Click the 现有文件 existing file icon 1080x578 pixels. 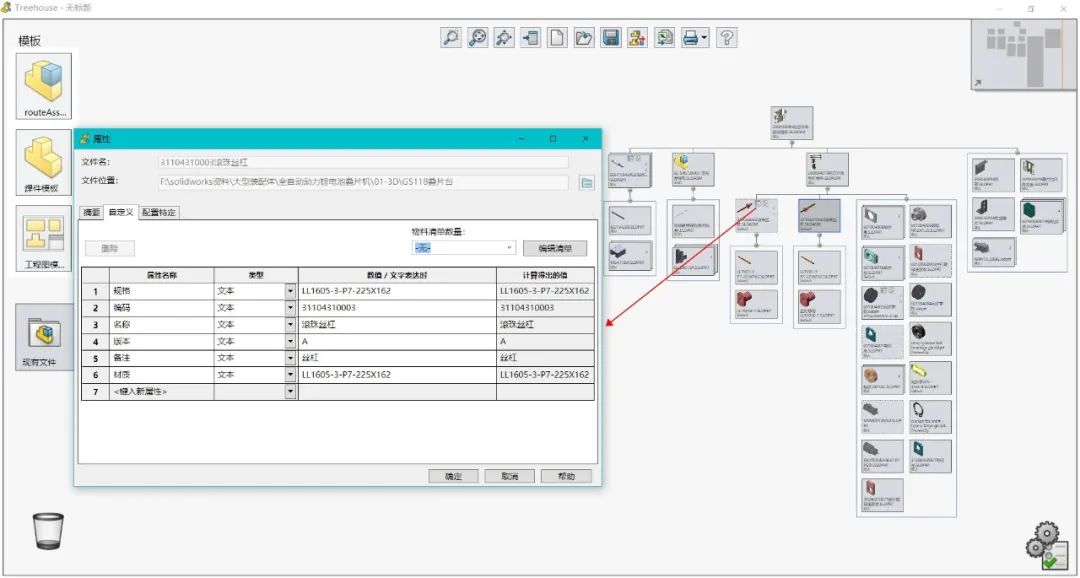click(x=44, y=338)
